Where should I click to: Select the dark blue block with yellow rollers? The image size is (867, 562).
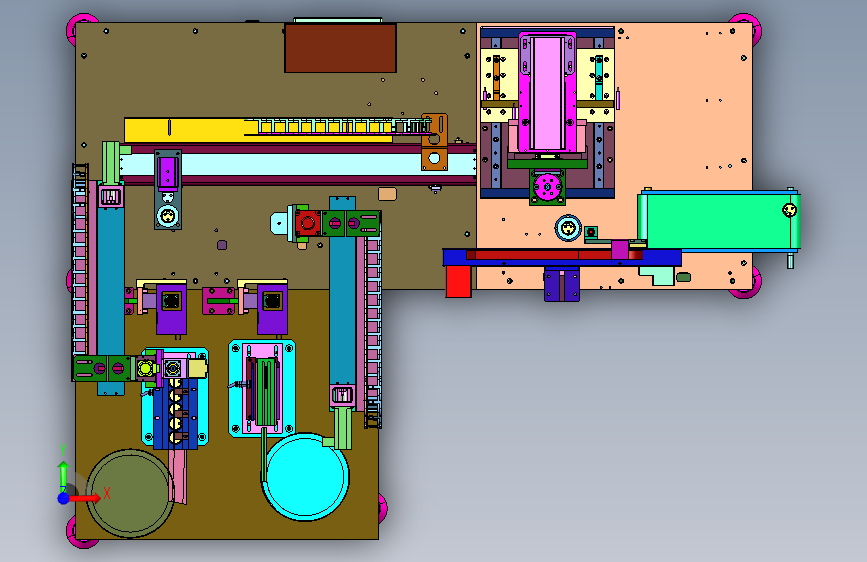click(x=175, y=412)
